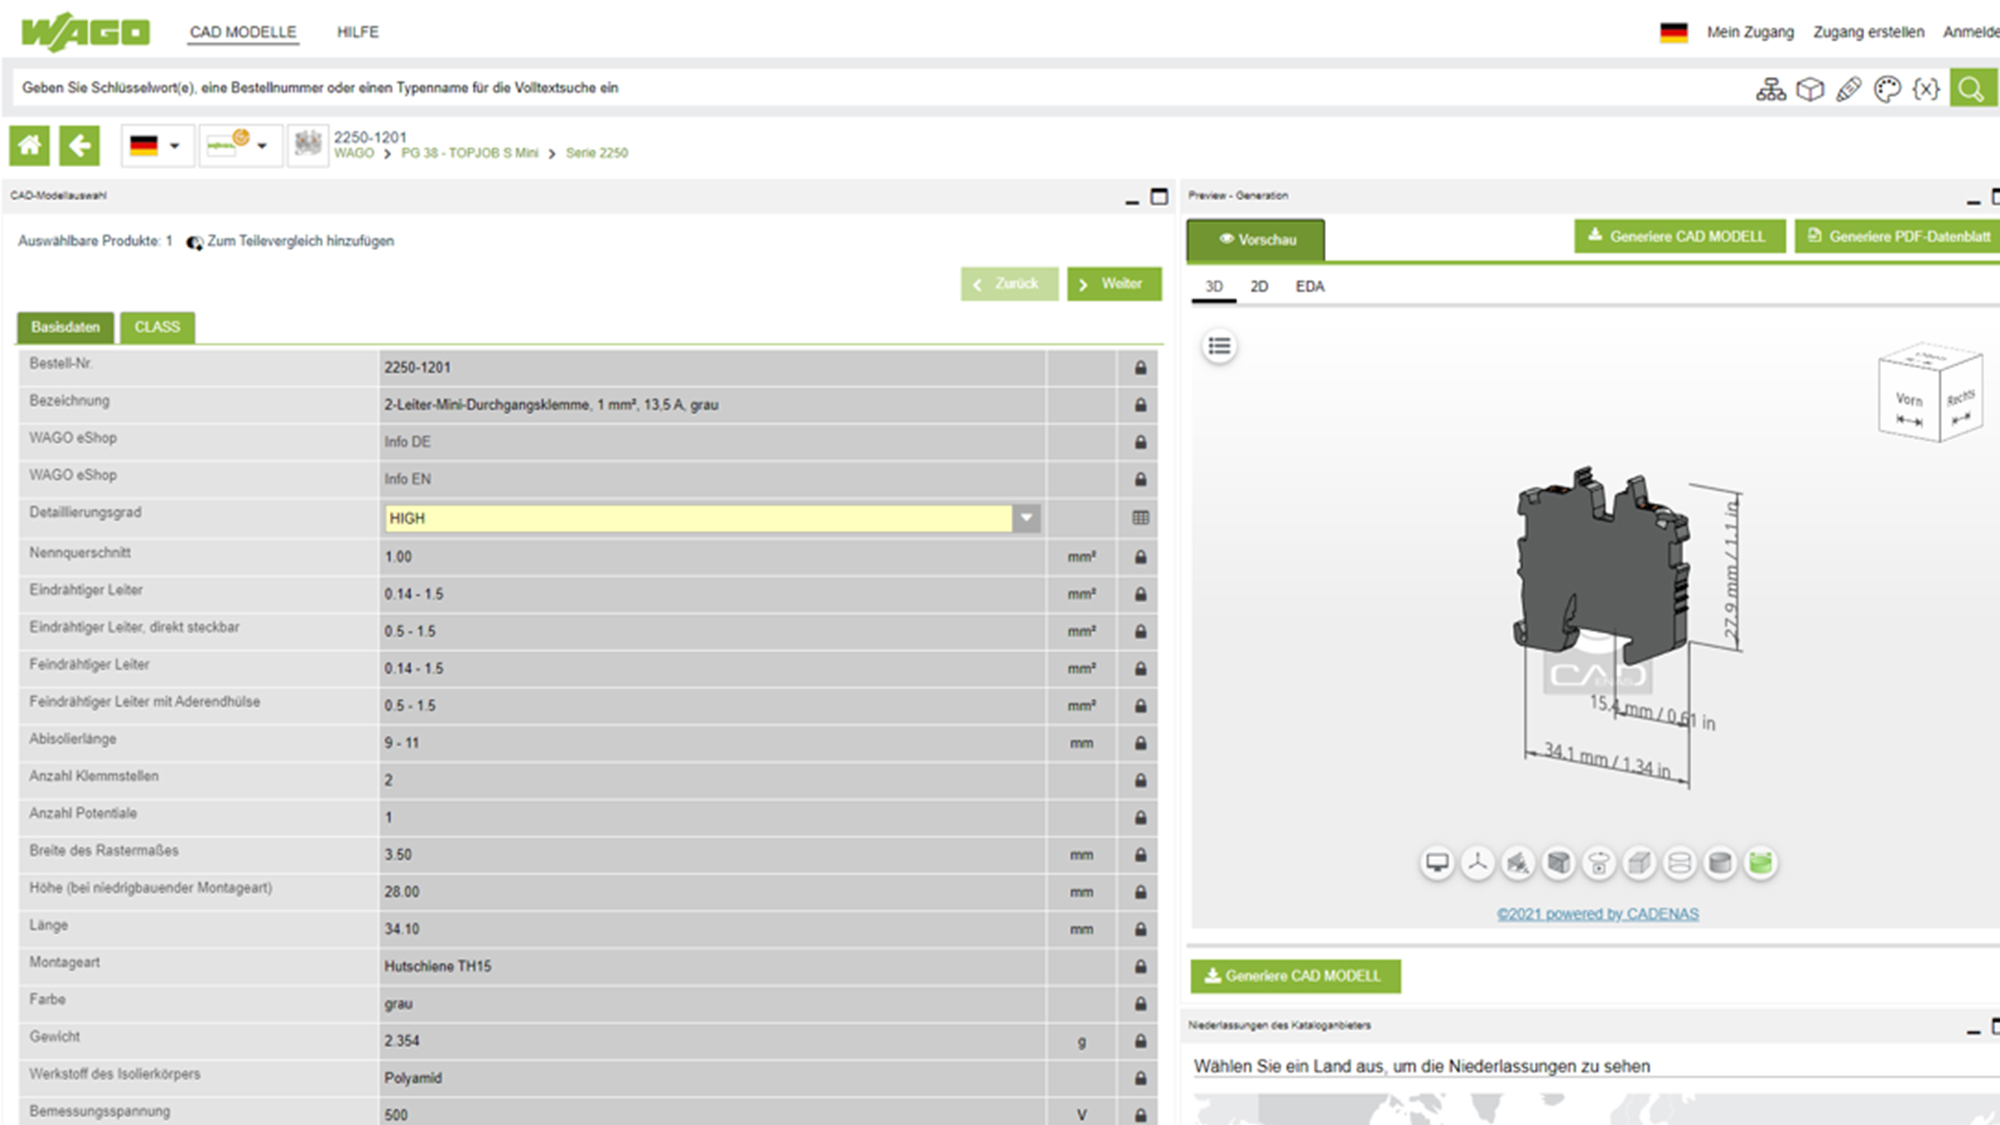Open the 3D geometric search cube icon
2000x1125 pixels.
[x=1810, y=89]
